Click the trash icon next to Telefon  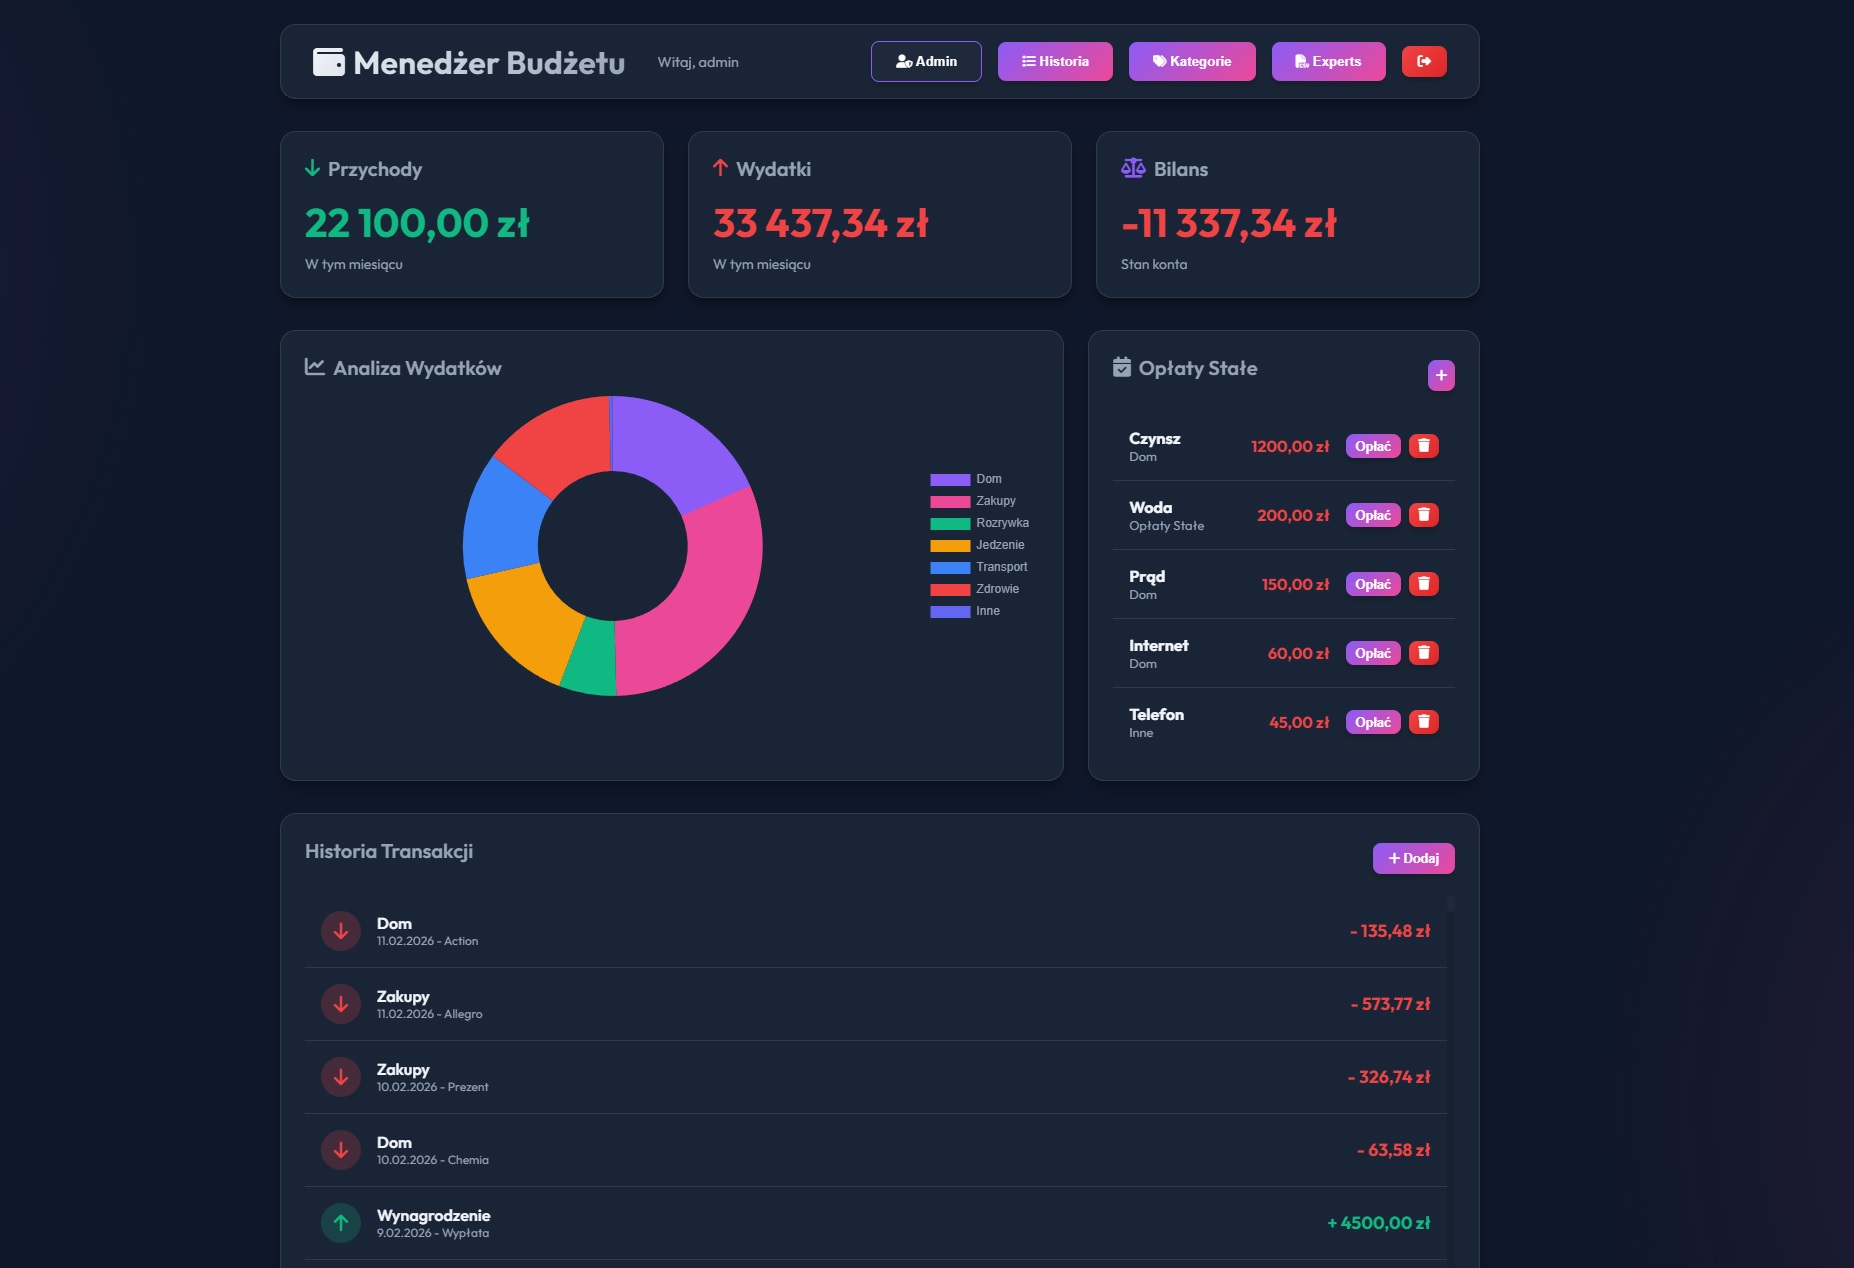(x=1423, y=722)
